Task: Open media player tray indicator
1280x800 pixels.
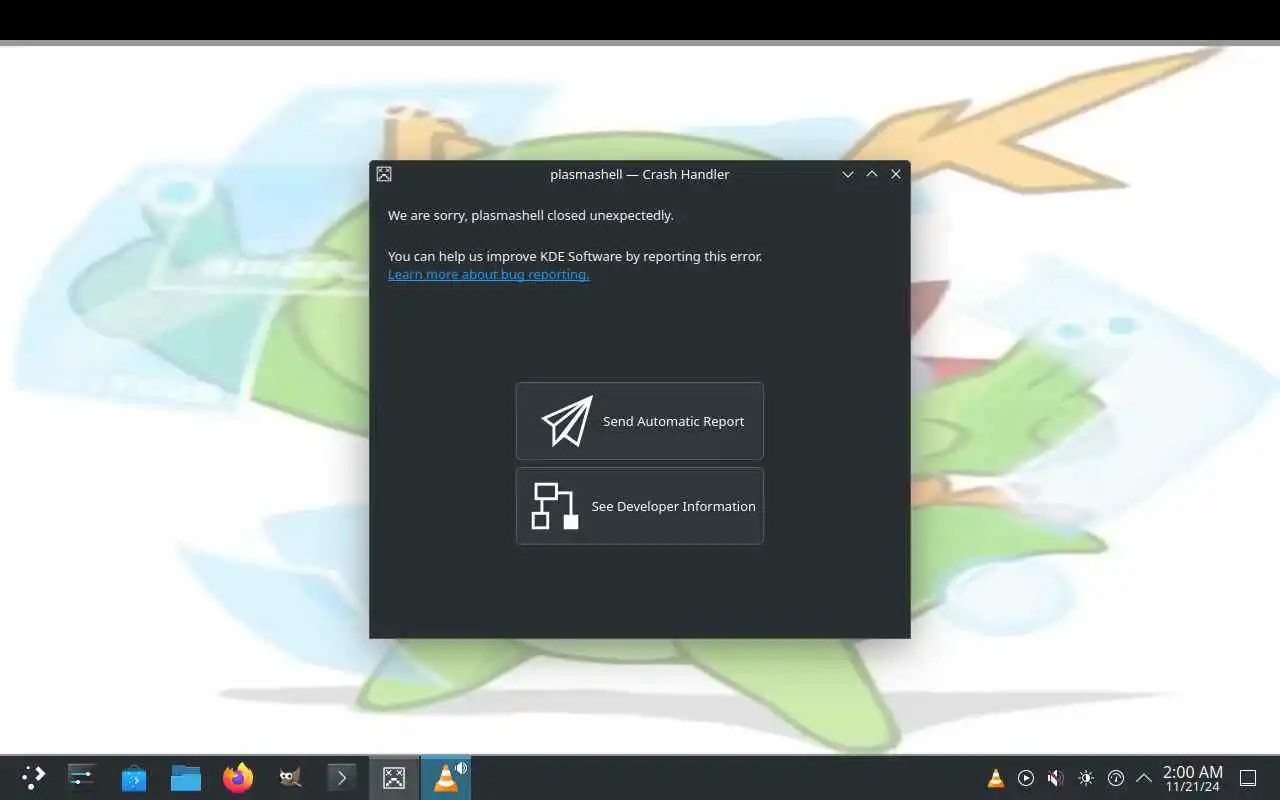Action: point(1026,778)
